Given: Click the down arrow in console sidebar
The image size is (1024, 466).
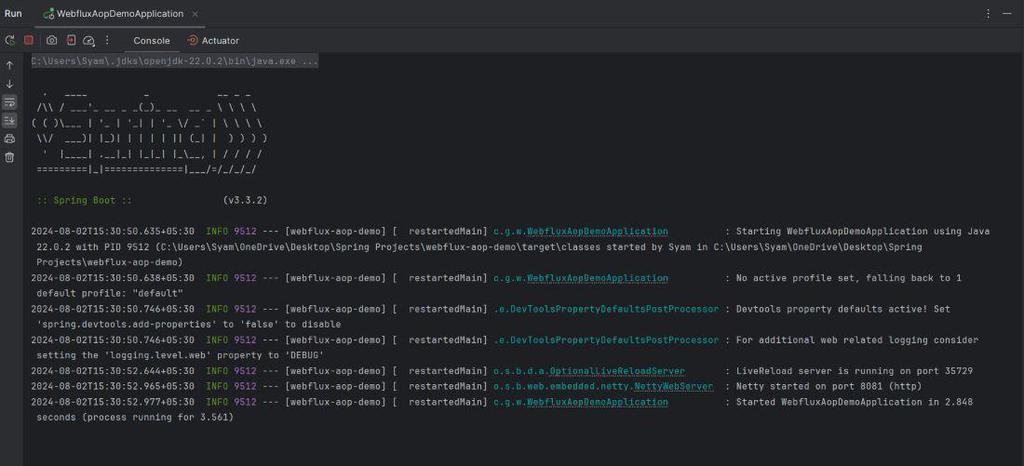Looking at the screenshot, I should click(10, 84).
